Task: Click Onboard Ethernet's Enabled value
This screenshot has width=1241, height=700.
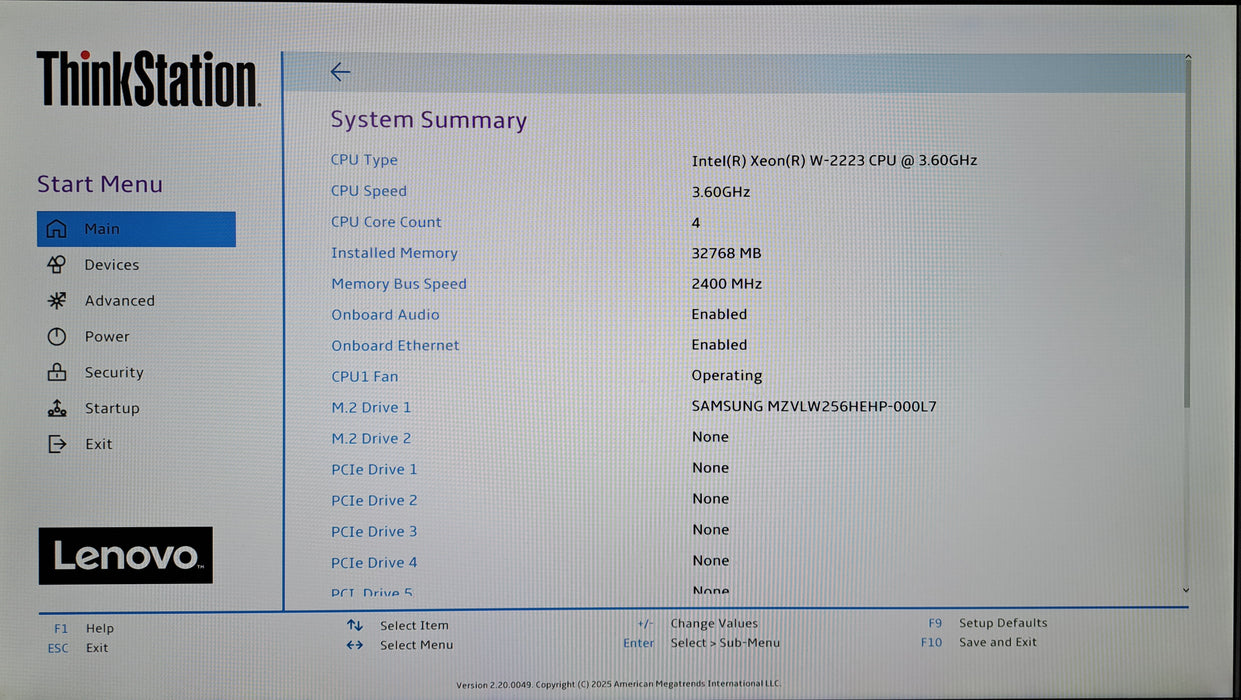Action: click(x=719, y=345)
